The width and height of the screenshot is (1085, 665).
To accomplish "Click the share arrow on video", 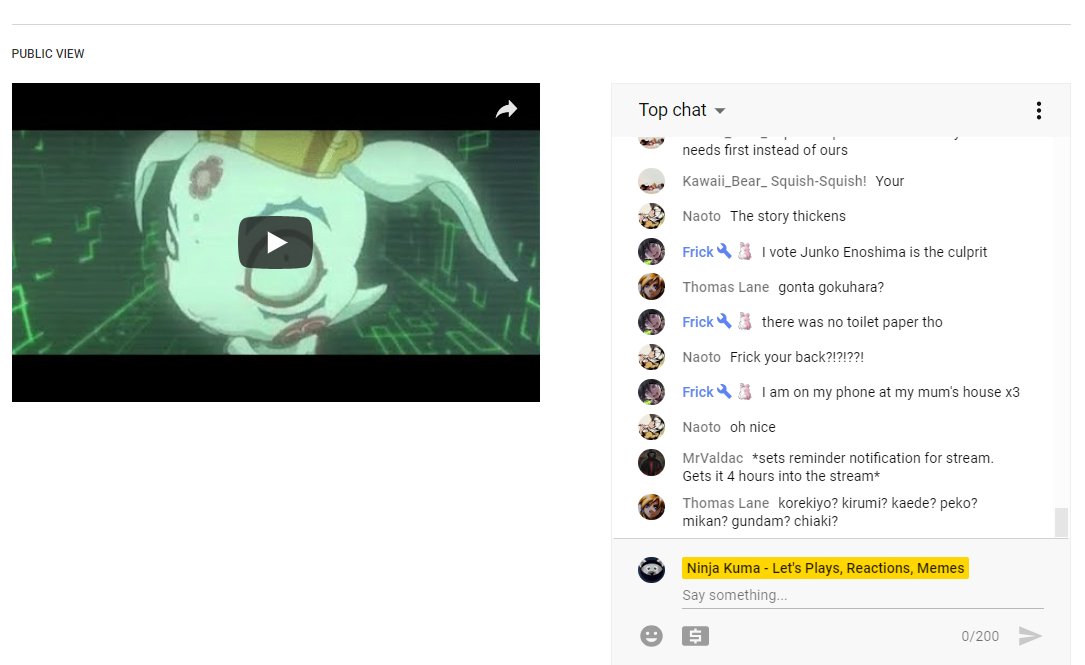I will [x=507, y=109].
